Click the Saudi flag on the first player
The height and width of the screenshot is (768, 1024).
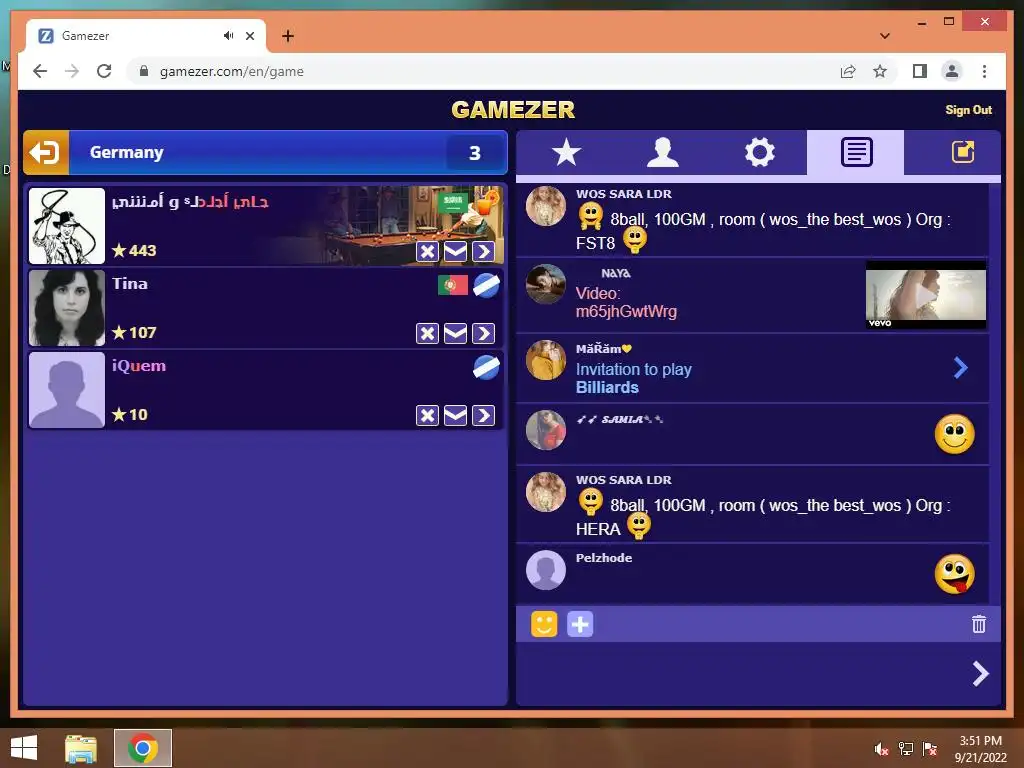453,202
